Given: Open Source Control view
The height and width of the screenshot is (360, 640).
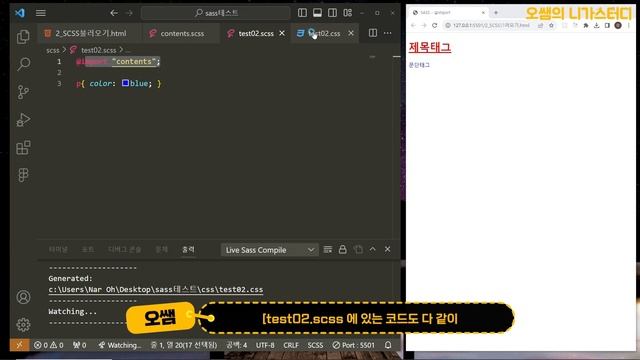Looking at the screenshot, I should [23, 92].
